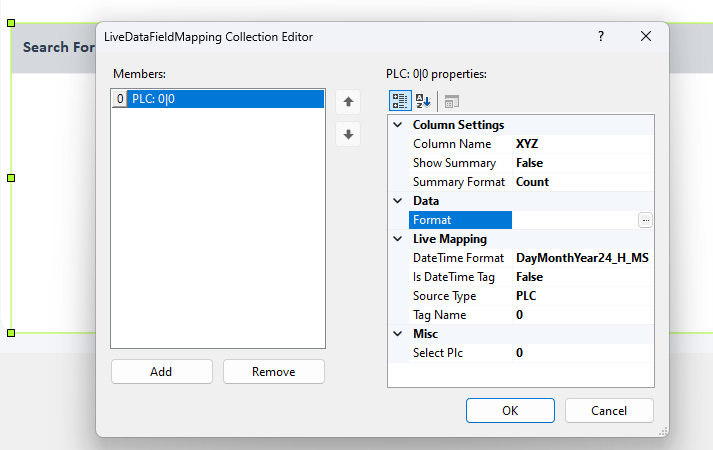Collapse the Misc category
Viewport: 713px width, 450px height.
click(x=398, y=334)
